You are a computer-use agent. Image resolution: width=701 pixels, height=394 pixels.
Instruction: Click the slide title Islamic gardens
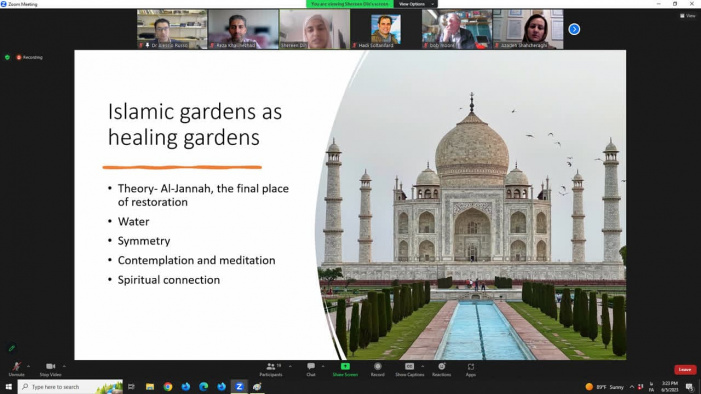[x=195, y=124]
